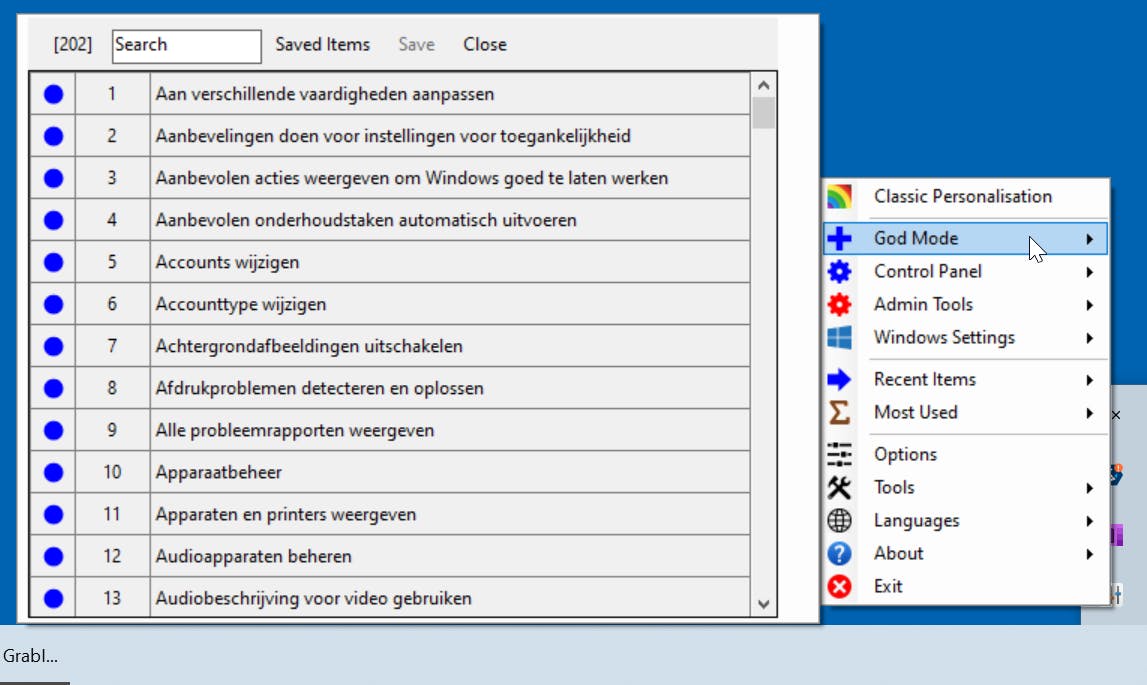Click the blue plus God Mode icon
Screen dimensions: 1147x685
(x=839, y=238)
